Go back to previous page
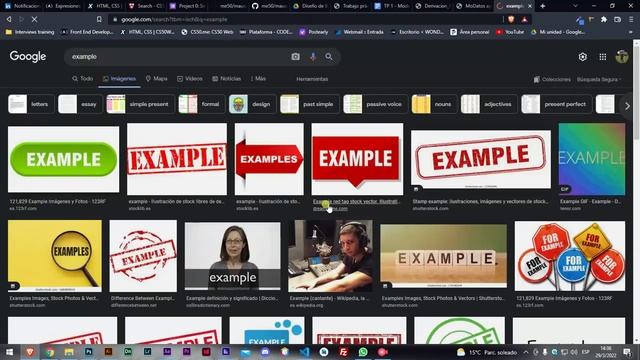 click(x=9, y=19)
